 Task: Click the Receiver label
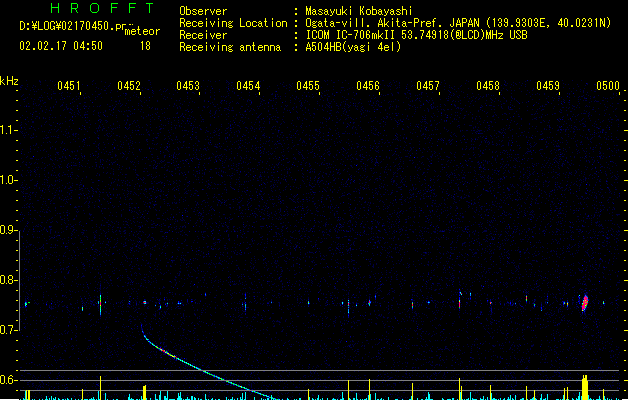pyautogui.click(x=203, y=35)
